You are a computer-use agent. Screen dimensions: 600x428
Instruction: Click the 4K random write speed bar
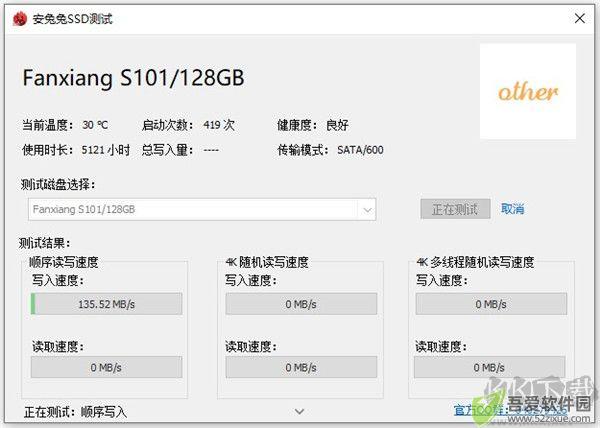(x=301, y=304)
